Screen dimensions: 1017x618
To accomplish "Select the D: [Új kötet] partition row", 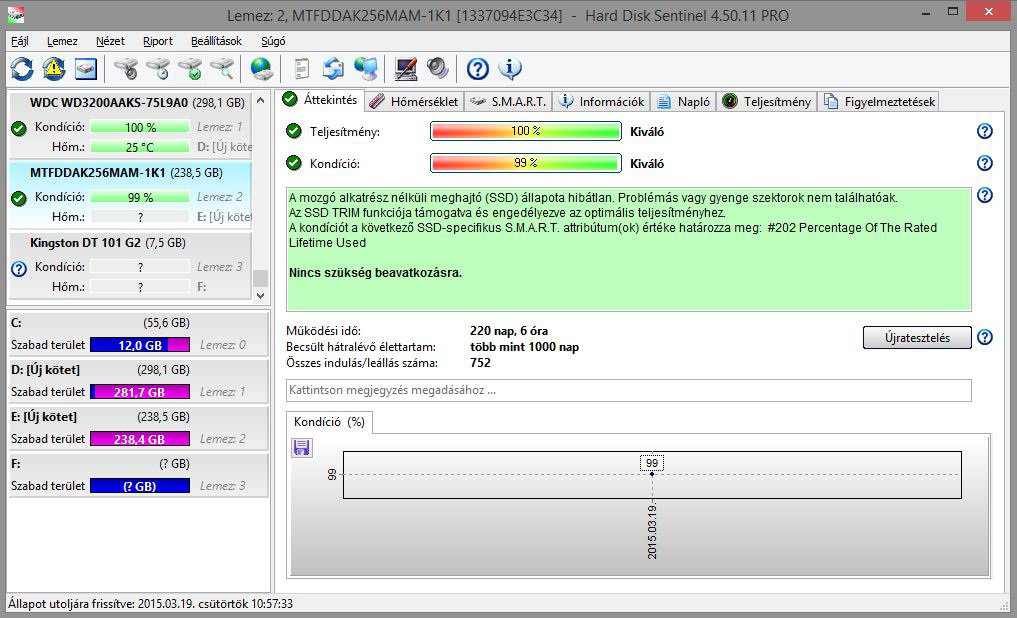I will coord(138,381).
